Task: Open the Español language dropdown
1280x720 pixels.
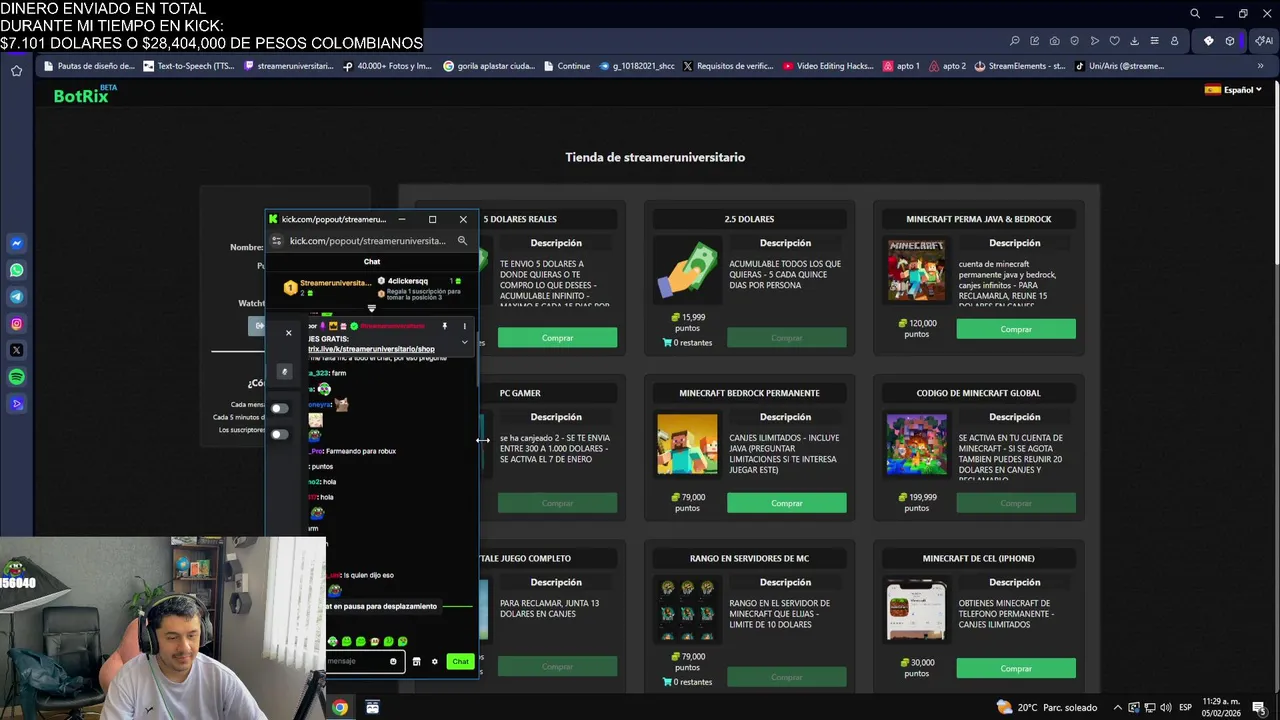Action: [x=1233, y=90]
